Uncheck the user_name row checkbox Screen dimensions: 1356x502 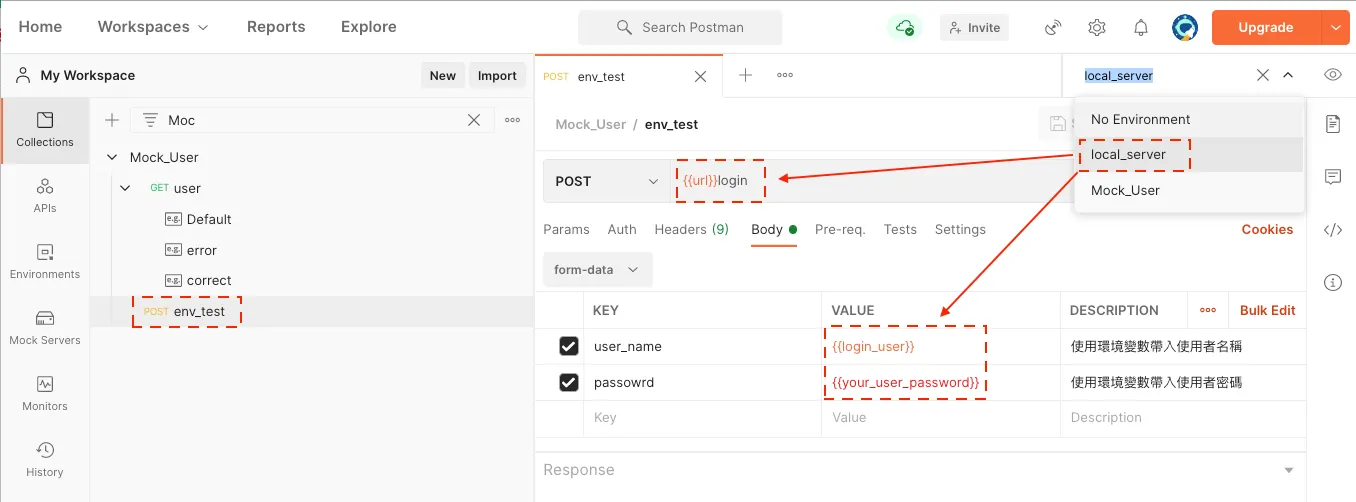coord(569,346)
